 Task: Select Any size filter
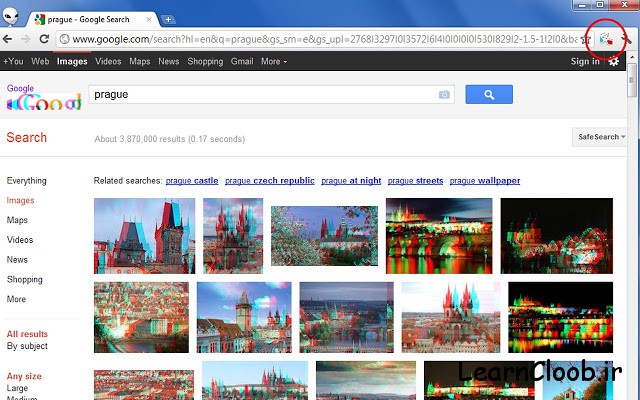point(24,376)
